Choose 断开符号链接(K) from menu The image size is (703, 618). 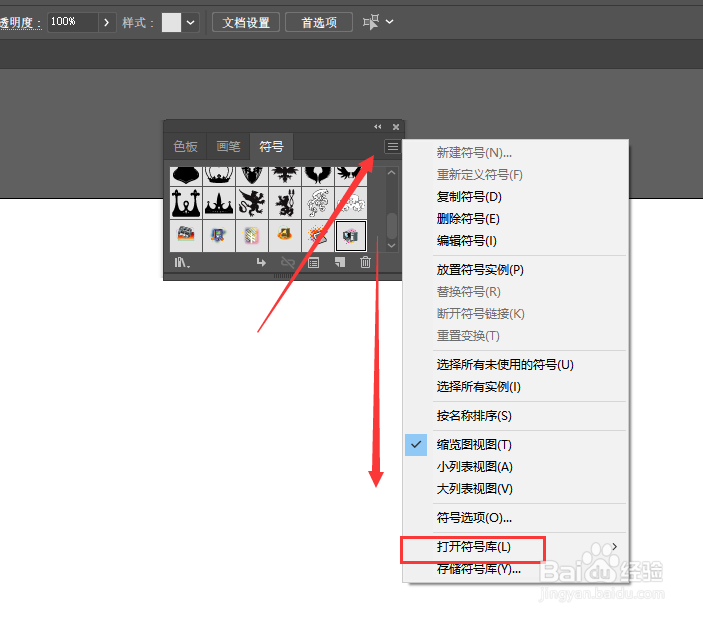click(516, 314)
